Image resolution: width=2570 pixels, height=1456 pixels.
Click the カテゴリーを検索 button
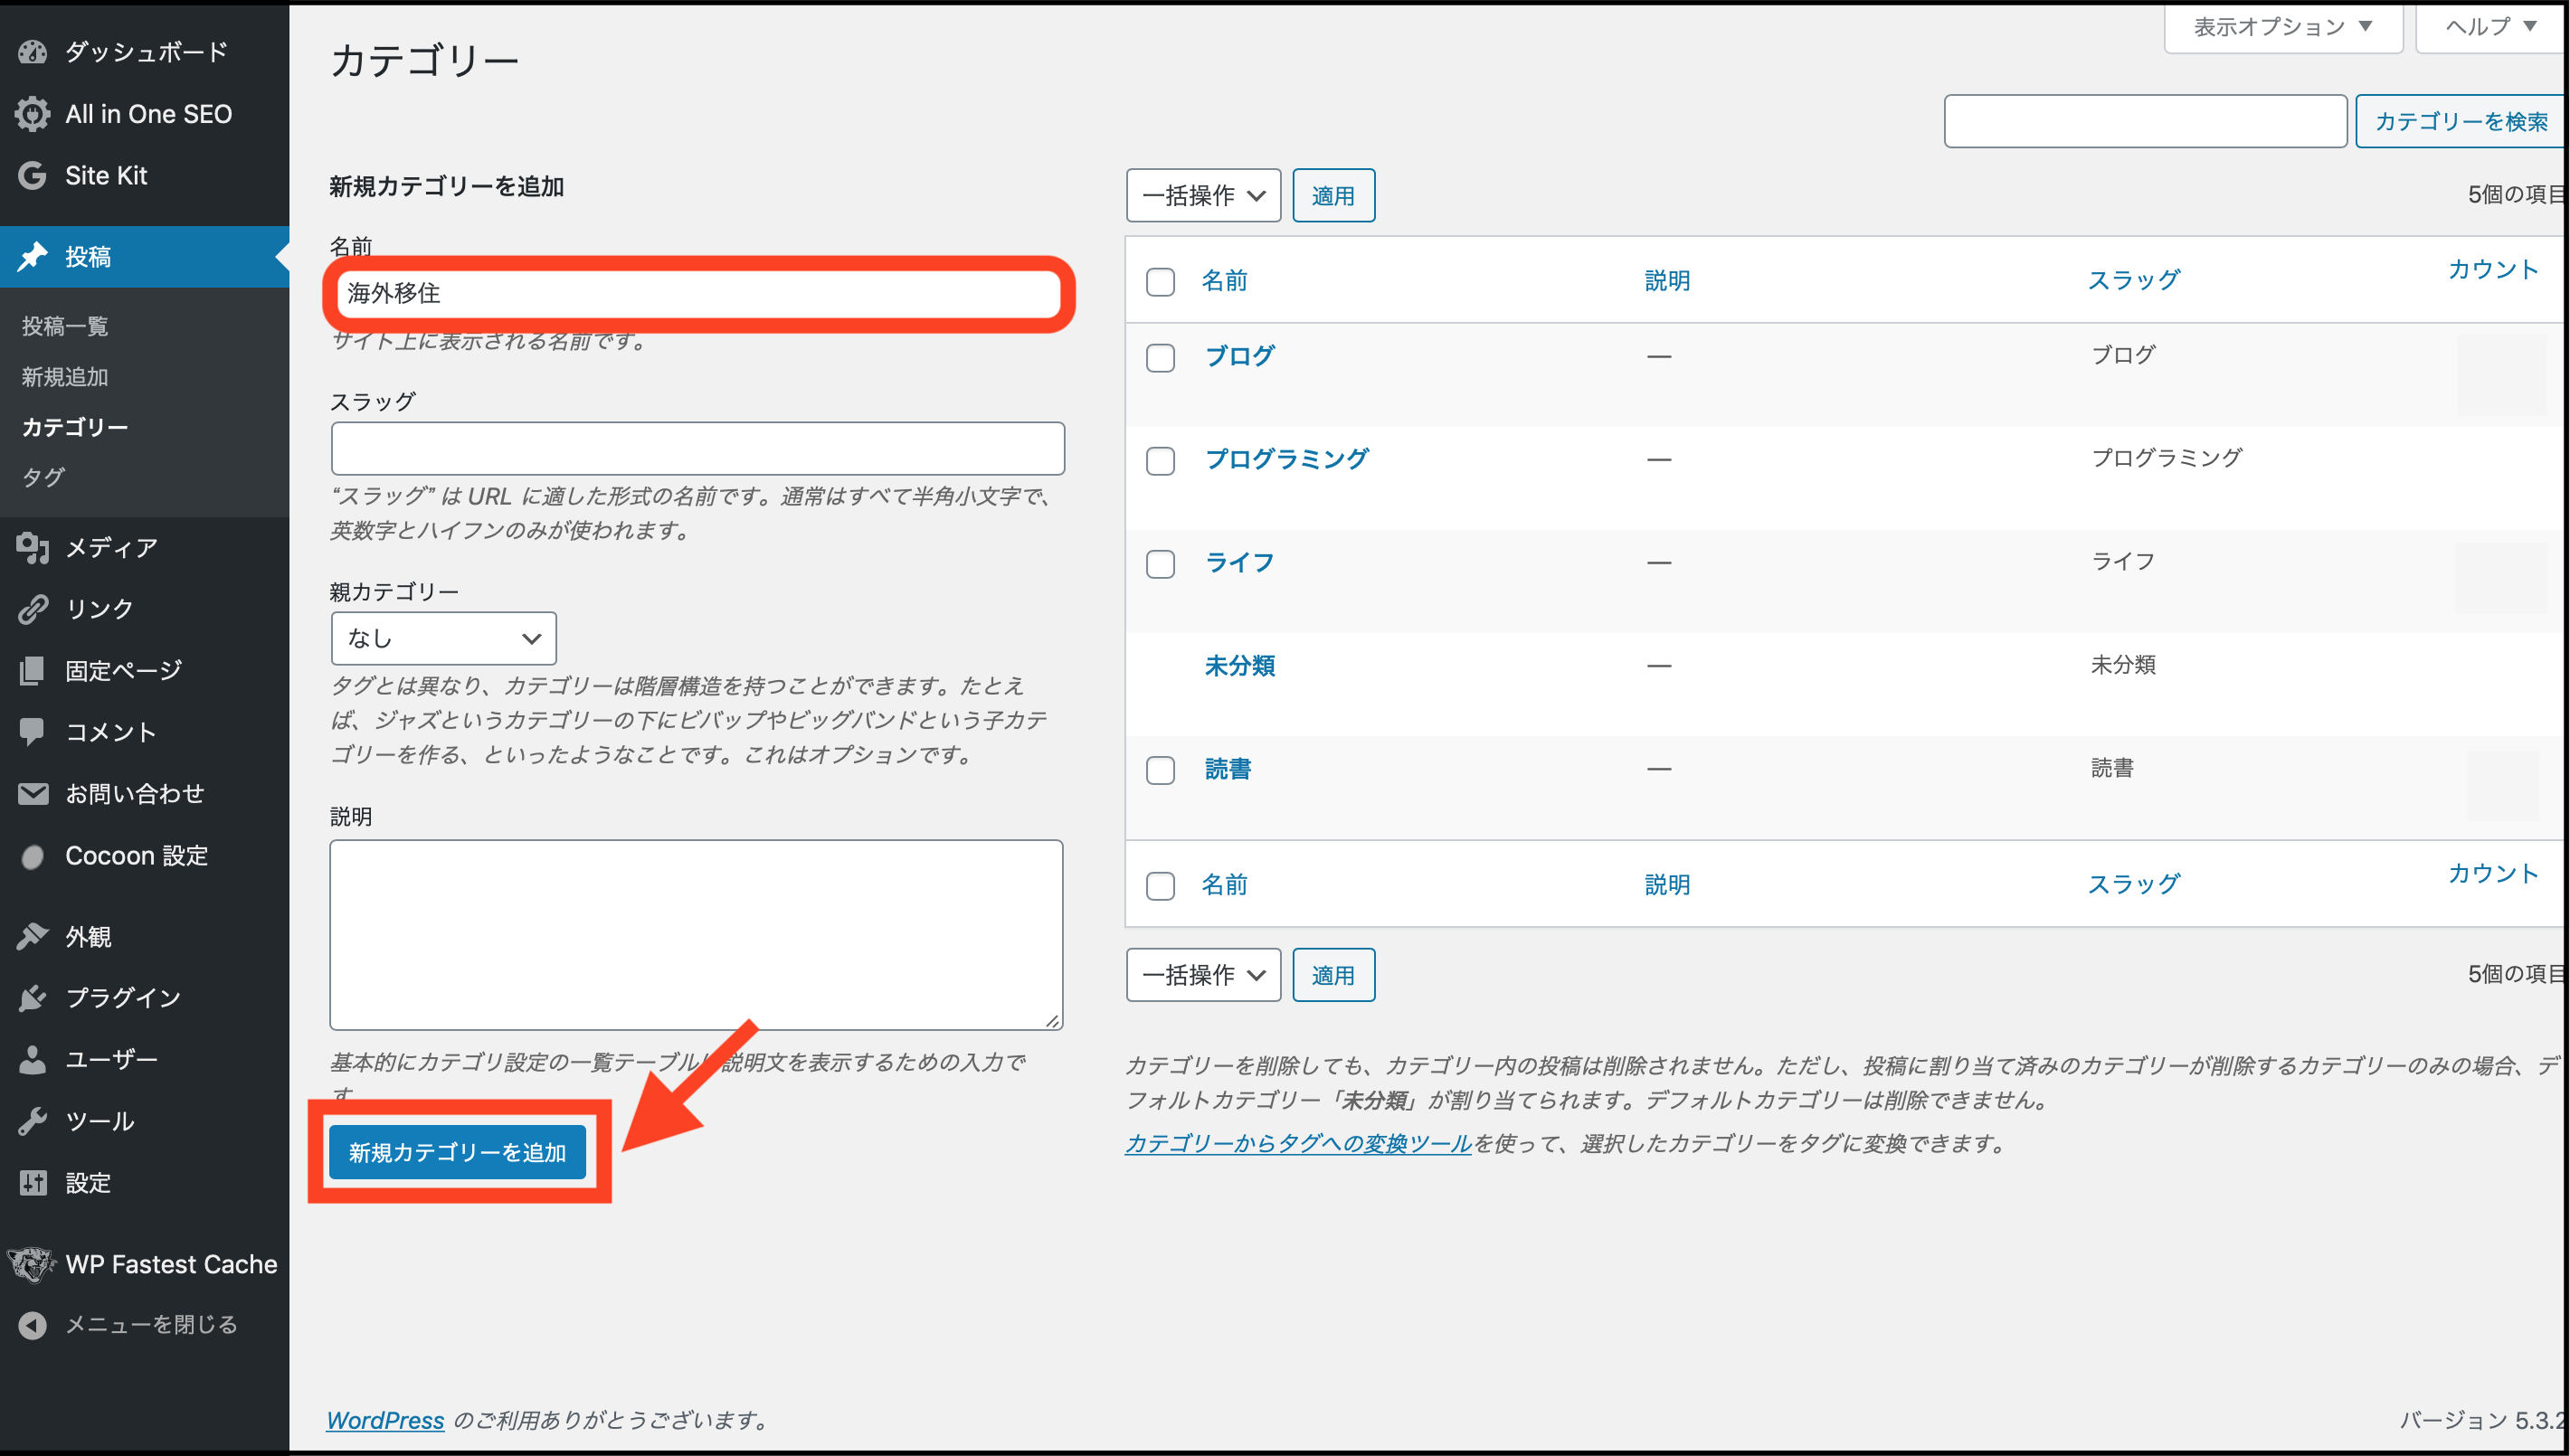point(2461,121)
